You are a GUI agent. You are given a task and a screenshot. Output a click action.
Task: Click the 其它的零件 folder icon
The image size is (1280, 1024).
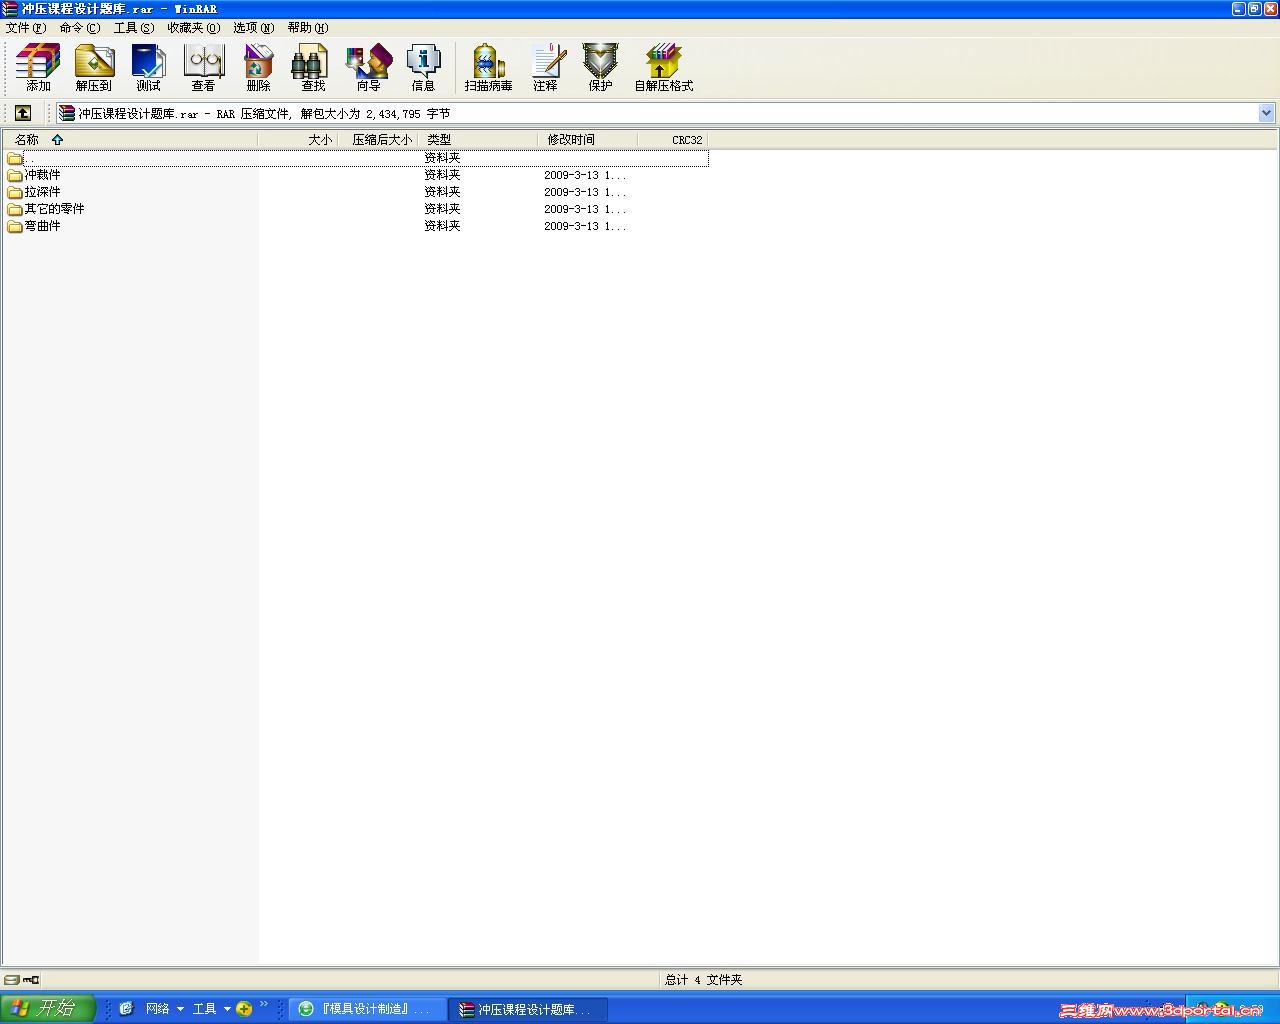pos(15,209)
